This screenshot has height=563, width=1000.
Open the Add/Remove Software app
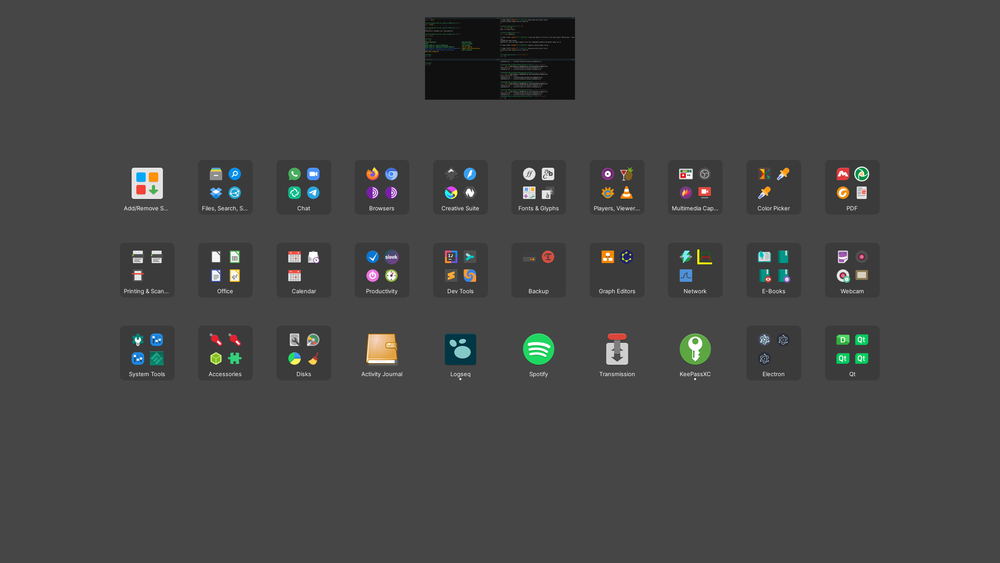click(147, 187)
